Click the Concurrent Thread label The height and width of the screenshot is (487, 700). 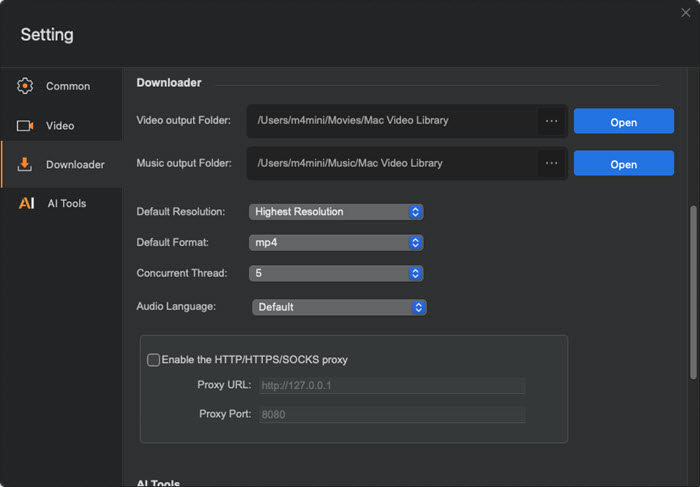point(182,273)
